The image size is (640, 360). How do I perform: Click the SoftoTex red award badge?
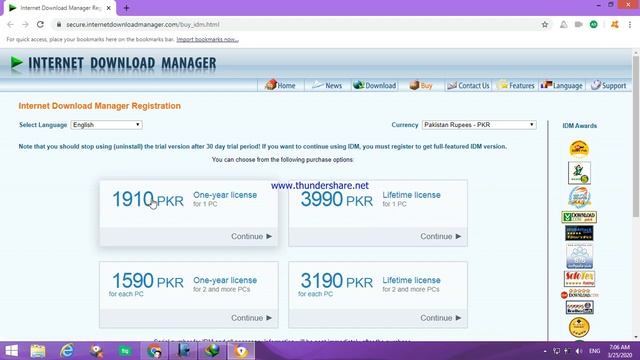pyautogui.click(x=579, y=279)
